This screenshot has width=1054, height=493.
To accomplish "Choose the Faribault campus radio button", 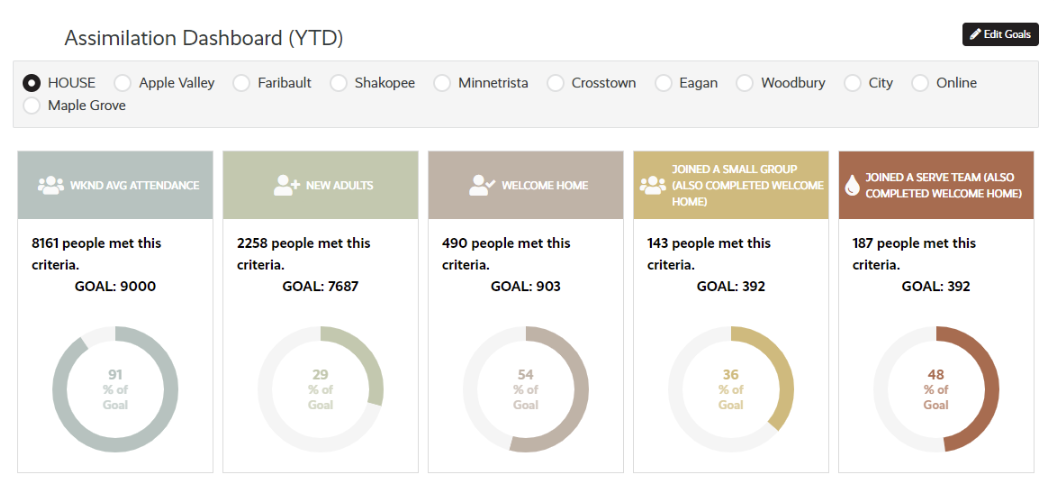I will (241, 83).
